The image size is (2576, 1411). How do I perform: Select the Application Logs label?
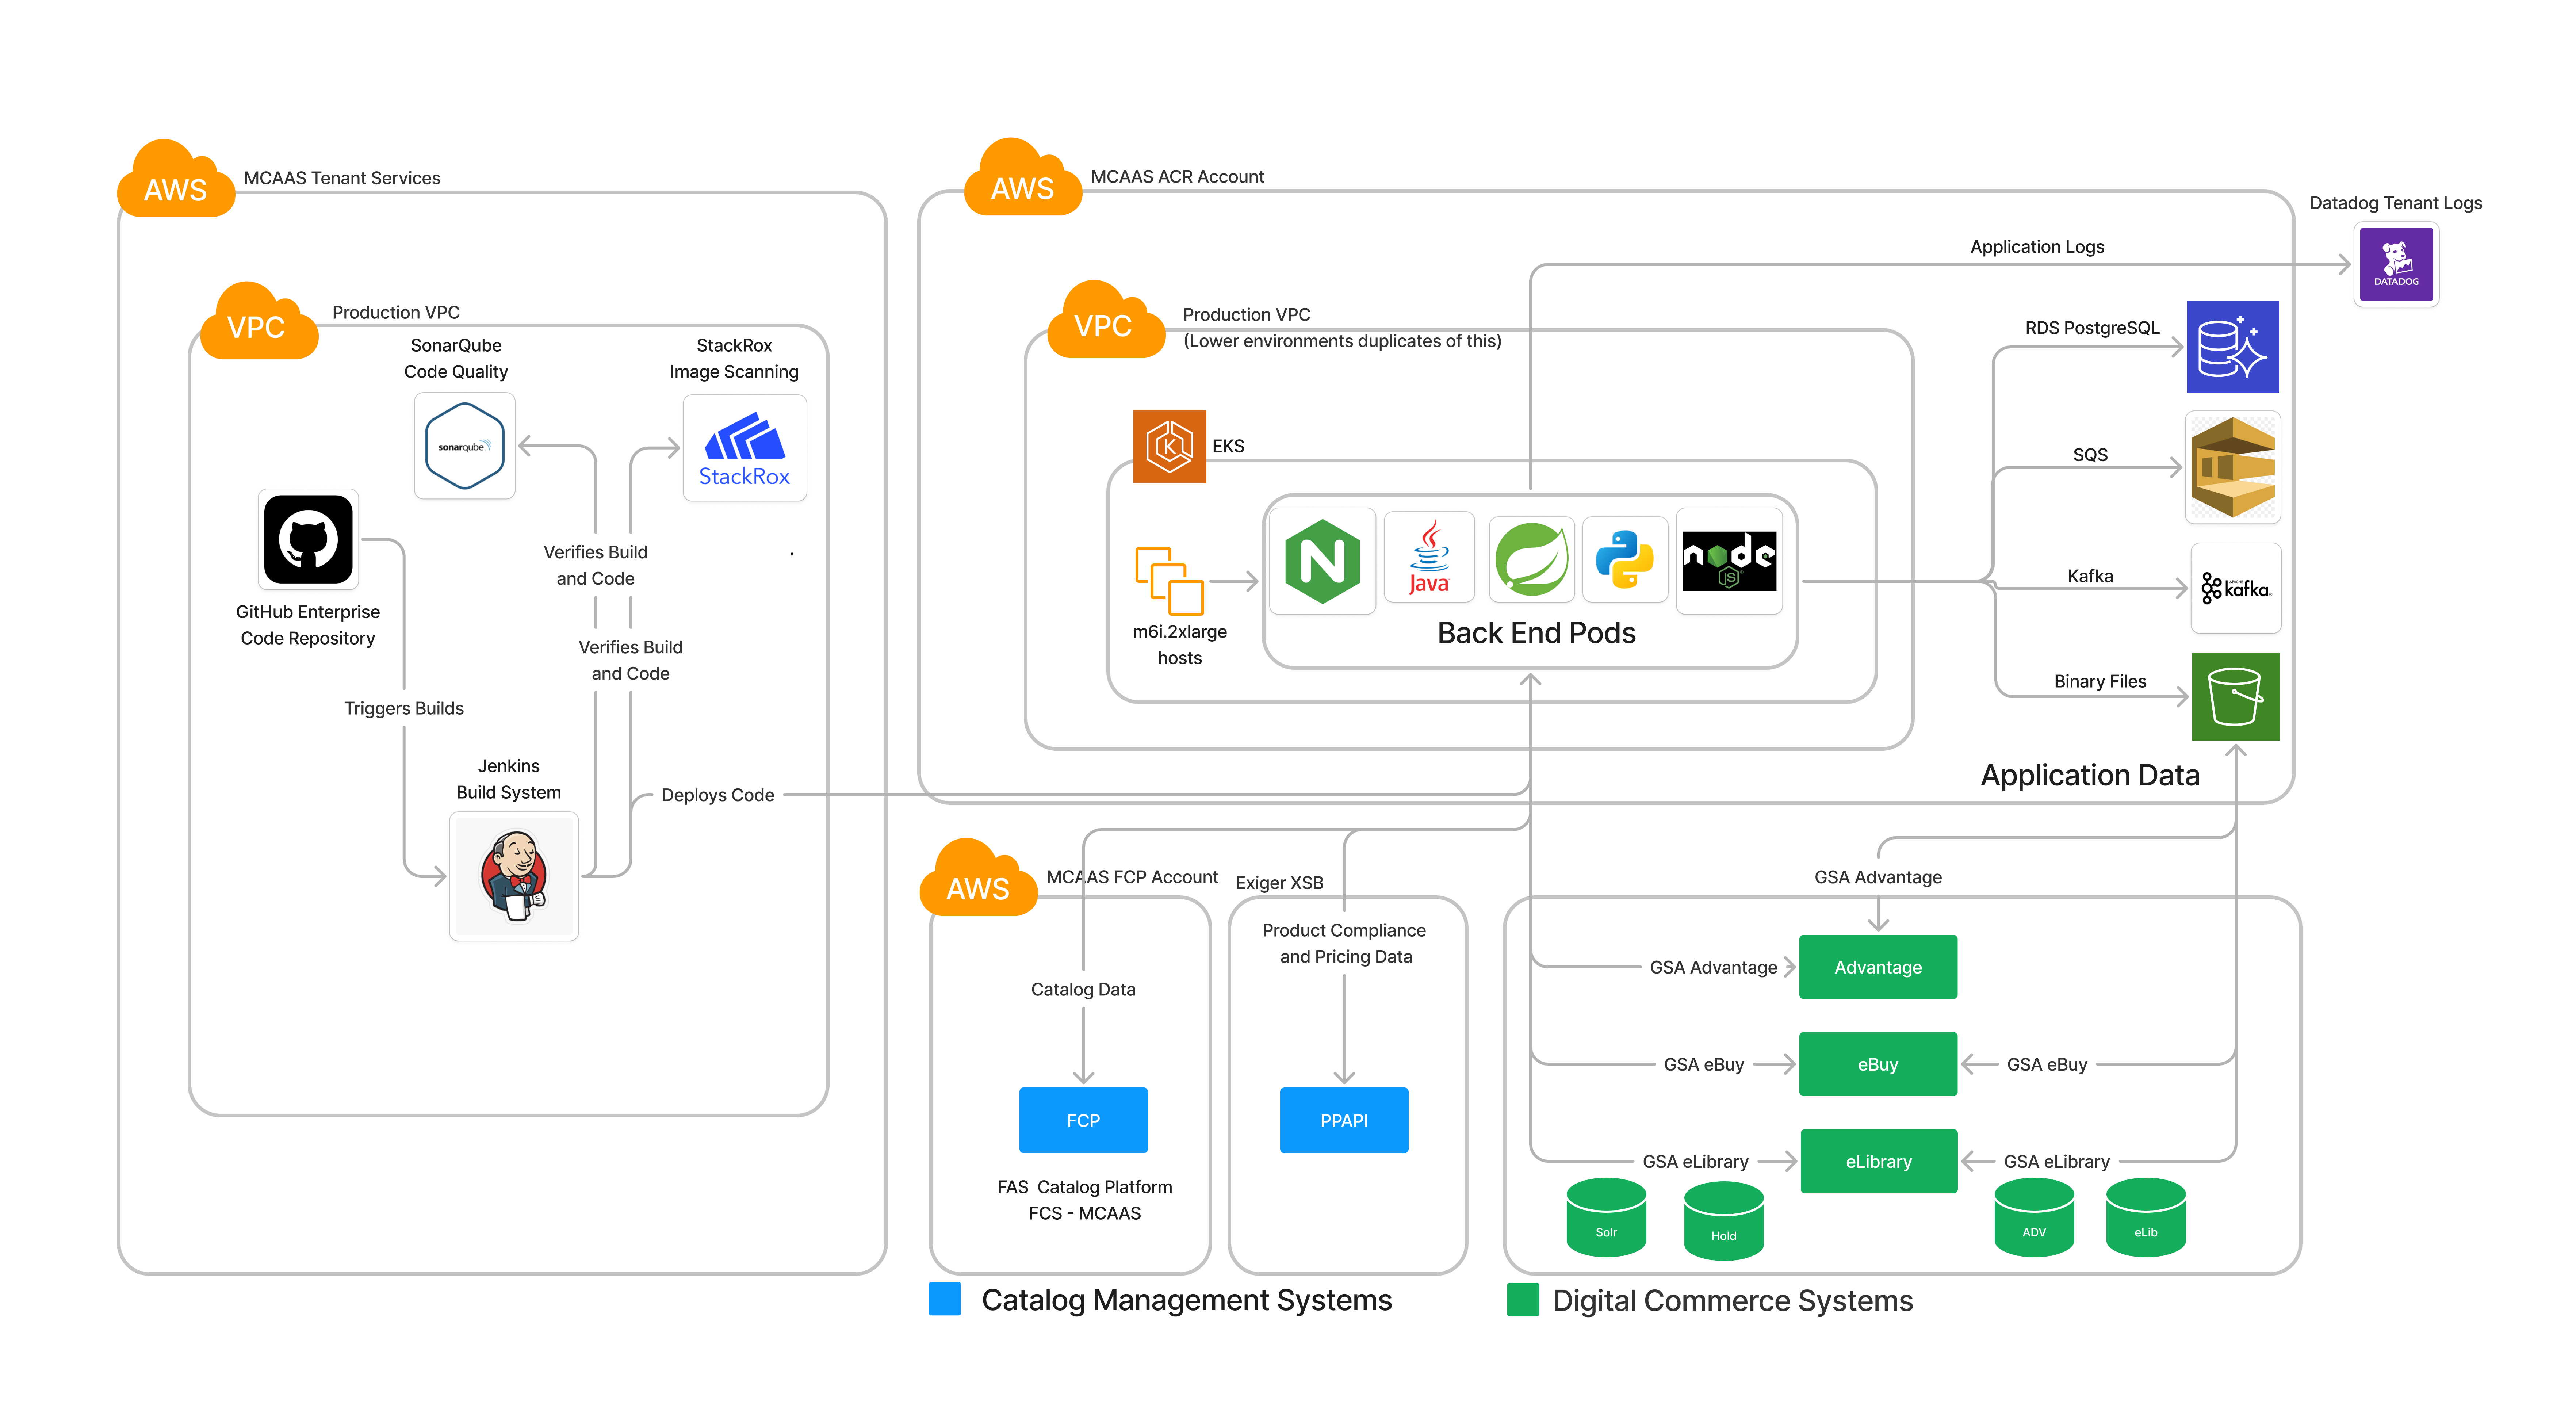(x=2037, y=247)
